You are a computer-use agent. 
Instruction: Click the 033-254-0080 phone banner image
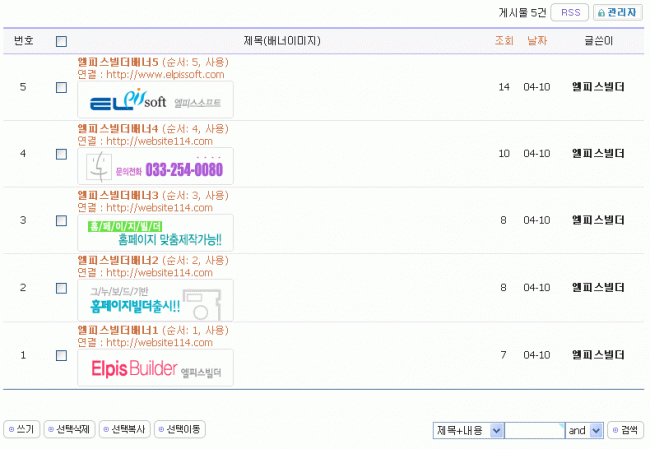[155, 166]
